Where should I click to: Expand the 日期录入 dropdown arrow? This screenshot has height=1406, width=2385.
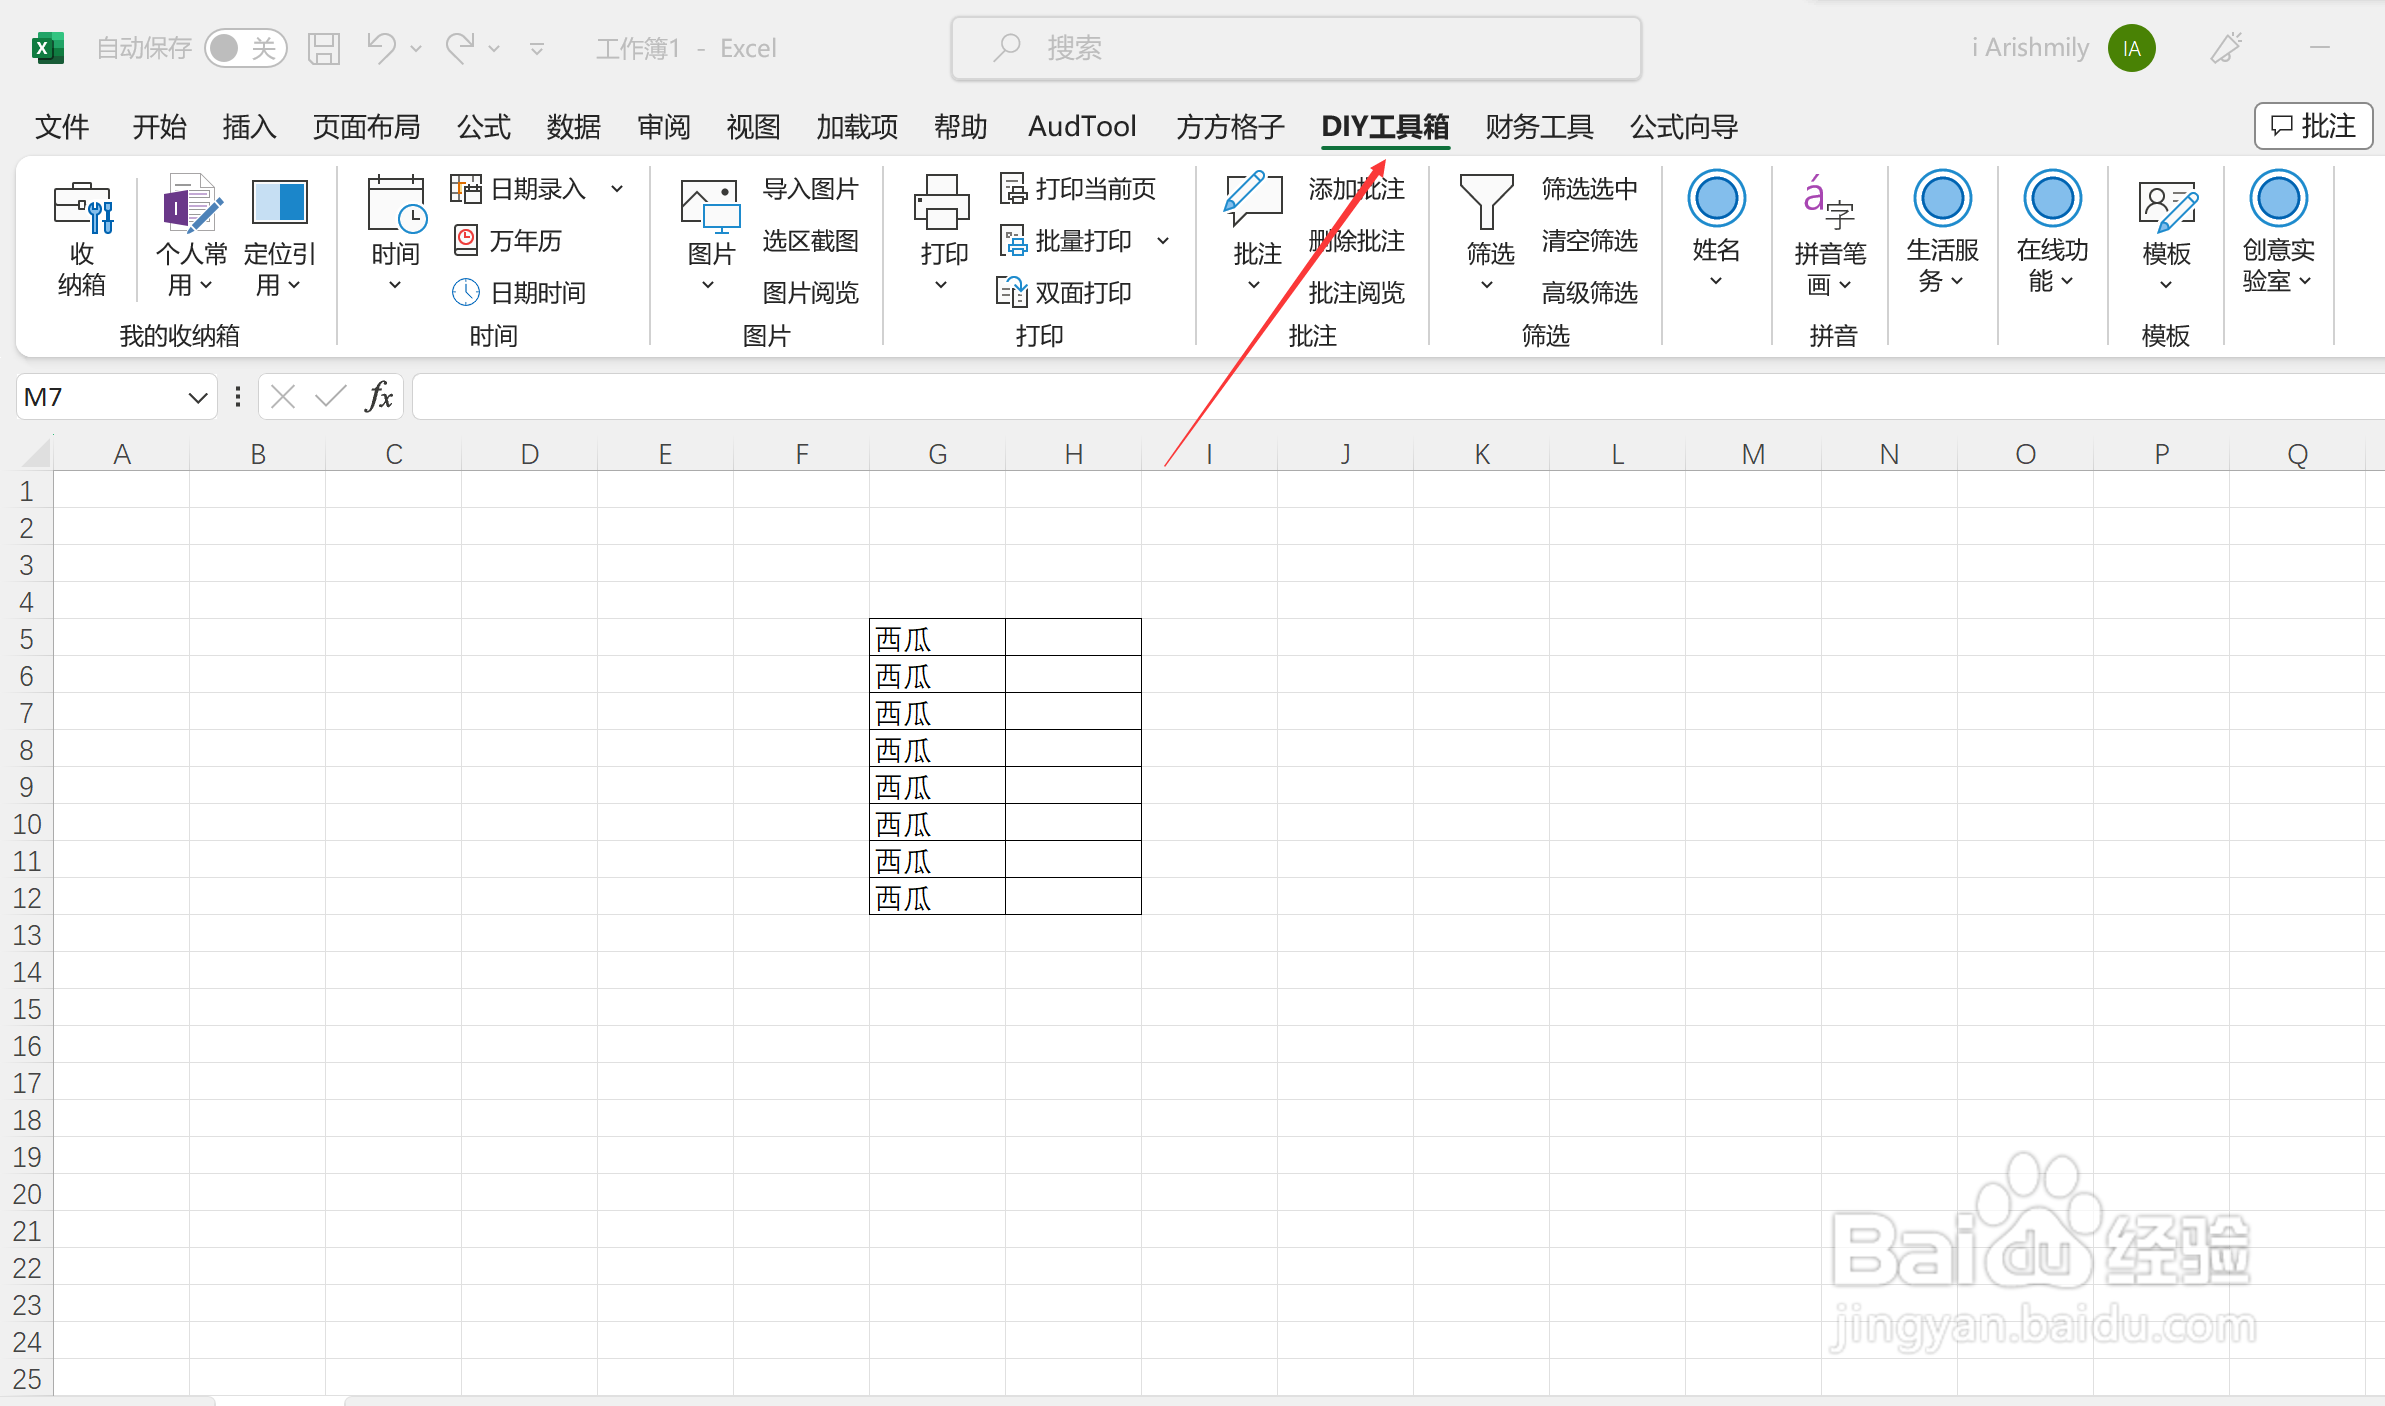(618, 188)
